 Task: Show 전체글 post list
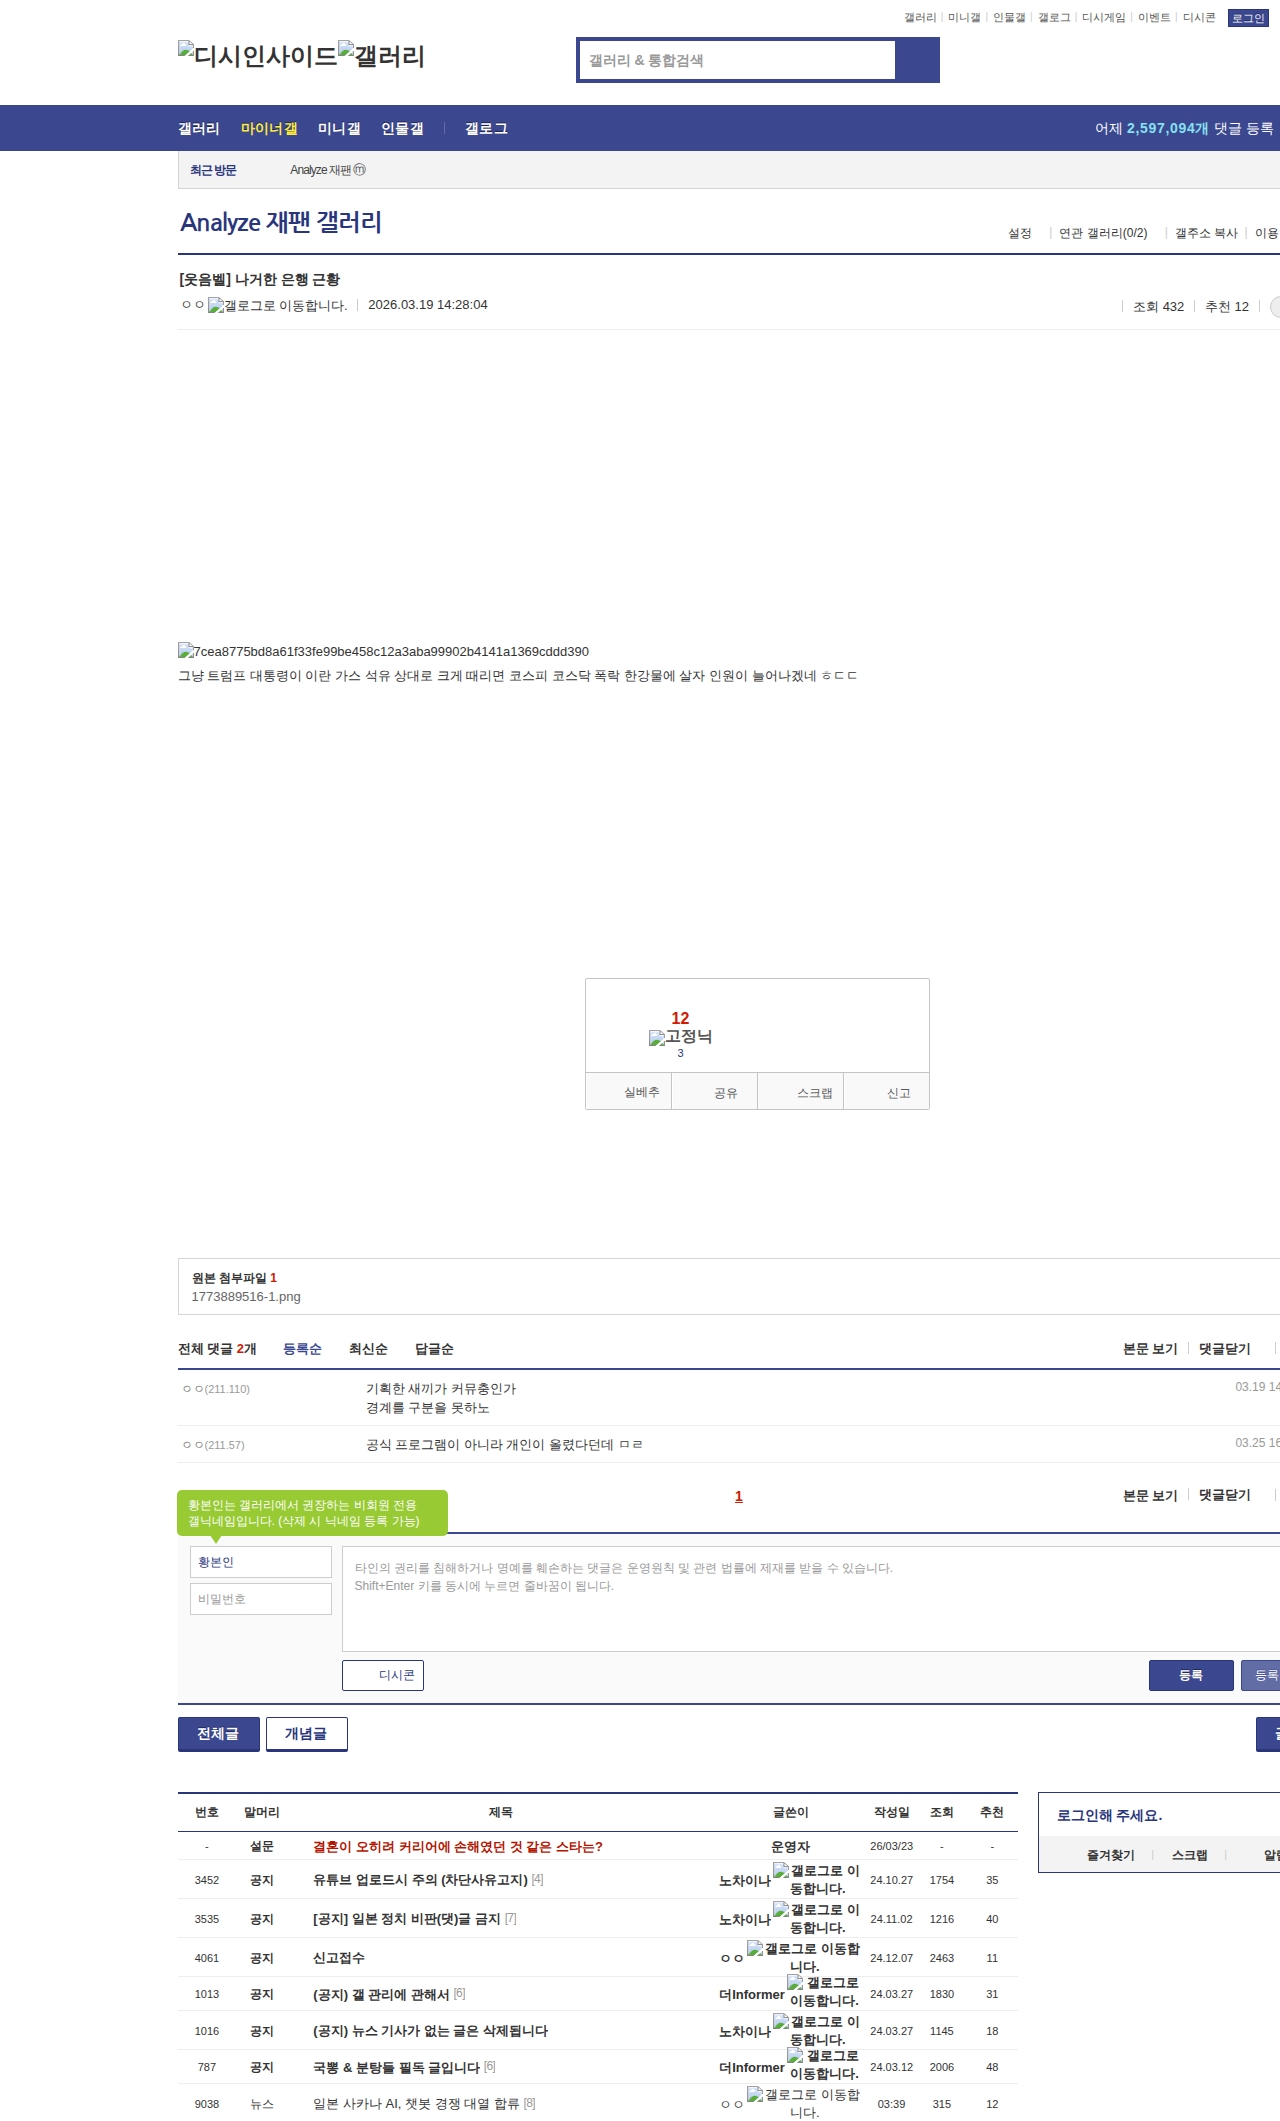click(219, 1734)
